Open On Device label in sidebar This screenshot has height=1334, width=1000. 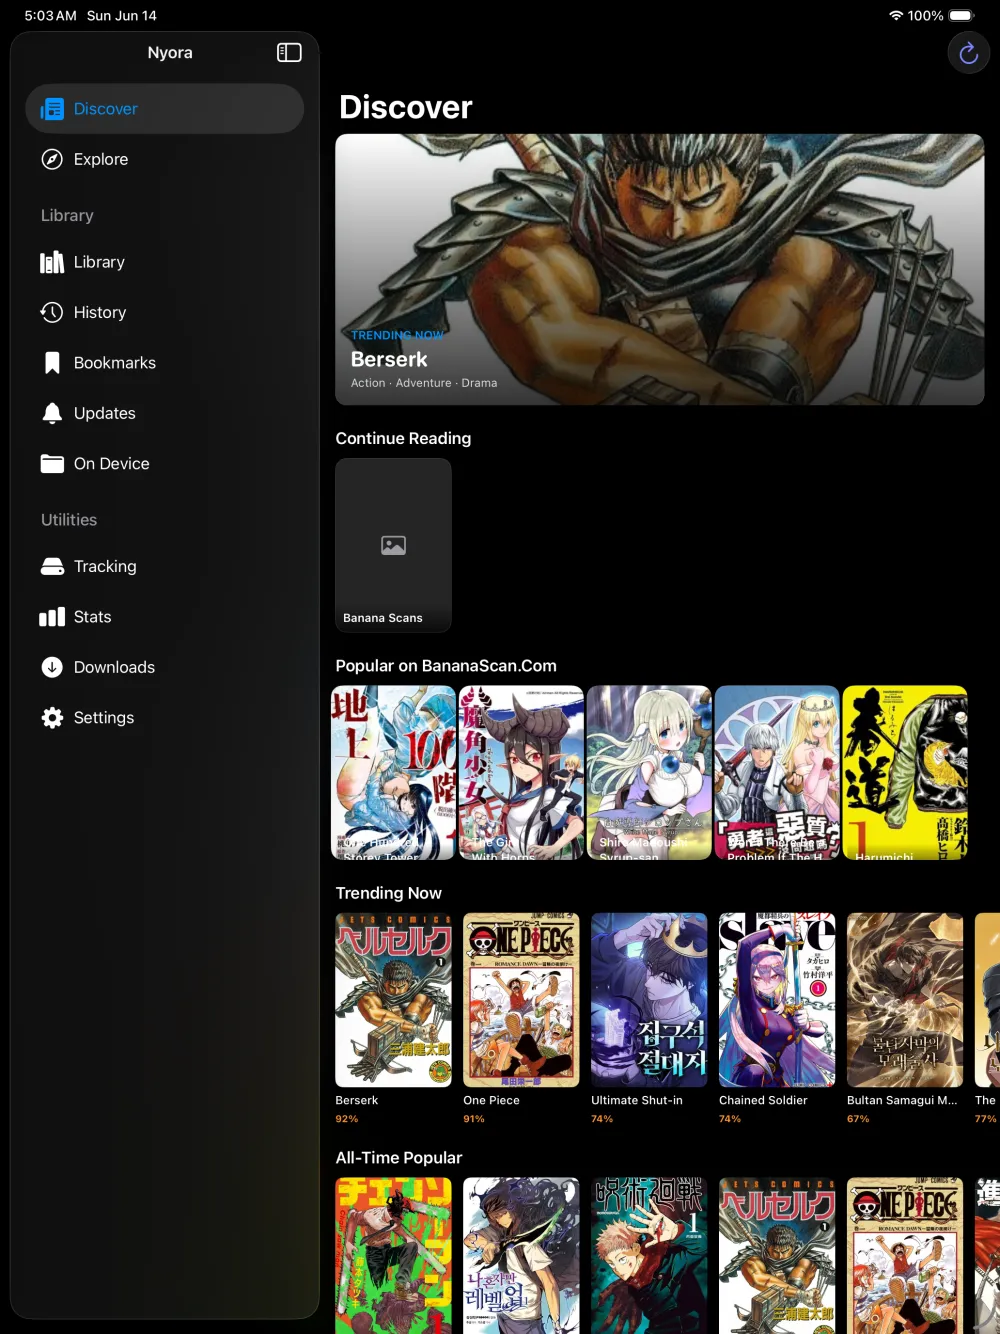(112, 464)
